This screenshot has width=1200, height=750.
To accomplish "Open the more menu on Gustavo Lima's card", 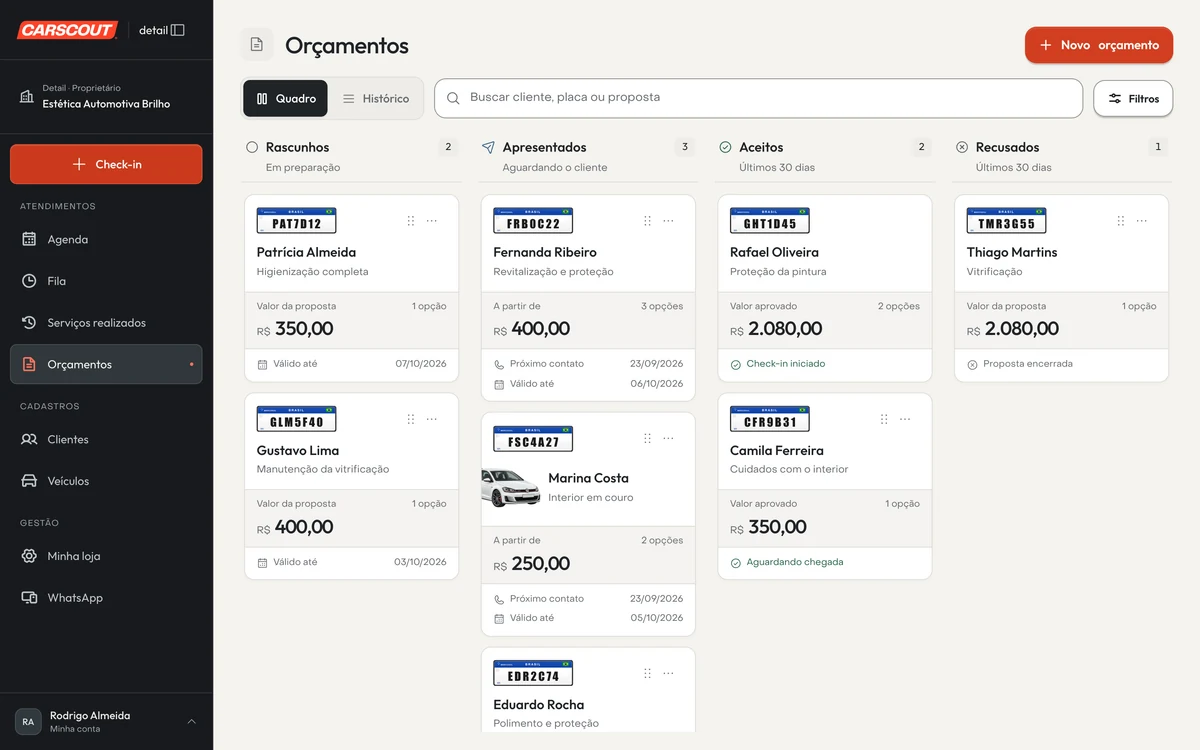I will [432, 419].
